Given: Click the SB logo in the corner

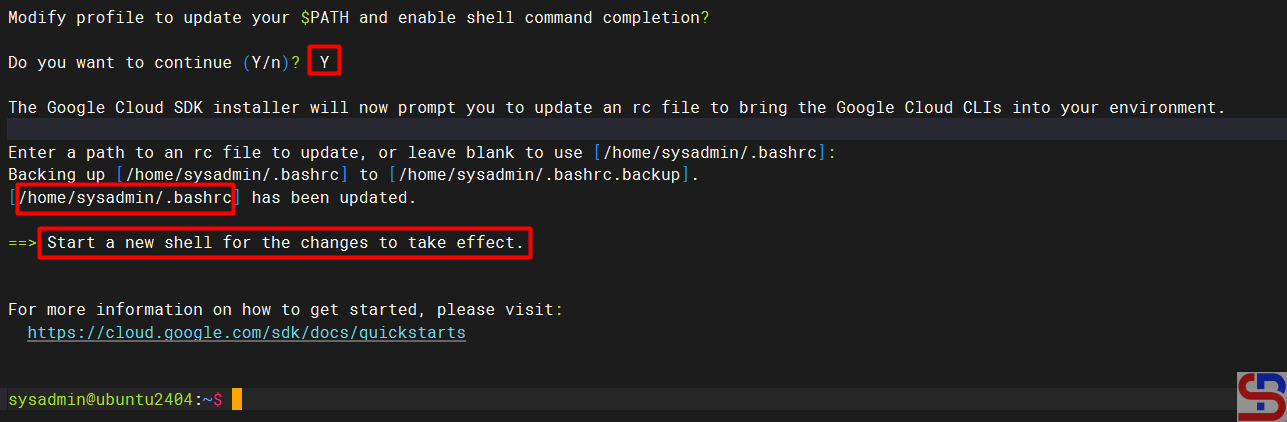Looking at the screenshot, I should [x=1261, y=397].
